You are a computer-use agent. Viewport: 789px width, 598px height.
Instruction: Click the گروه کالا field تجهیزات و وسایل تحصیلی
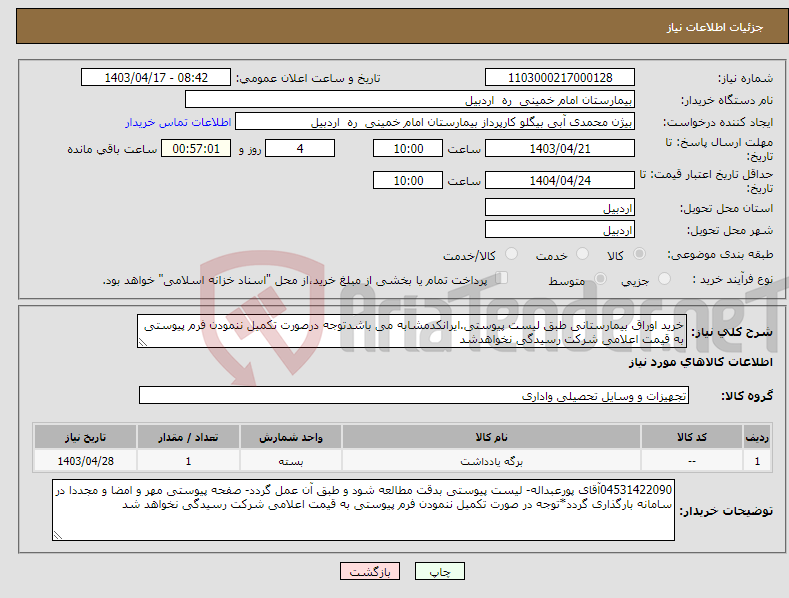(x=414, y=396)
